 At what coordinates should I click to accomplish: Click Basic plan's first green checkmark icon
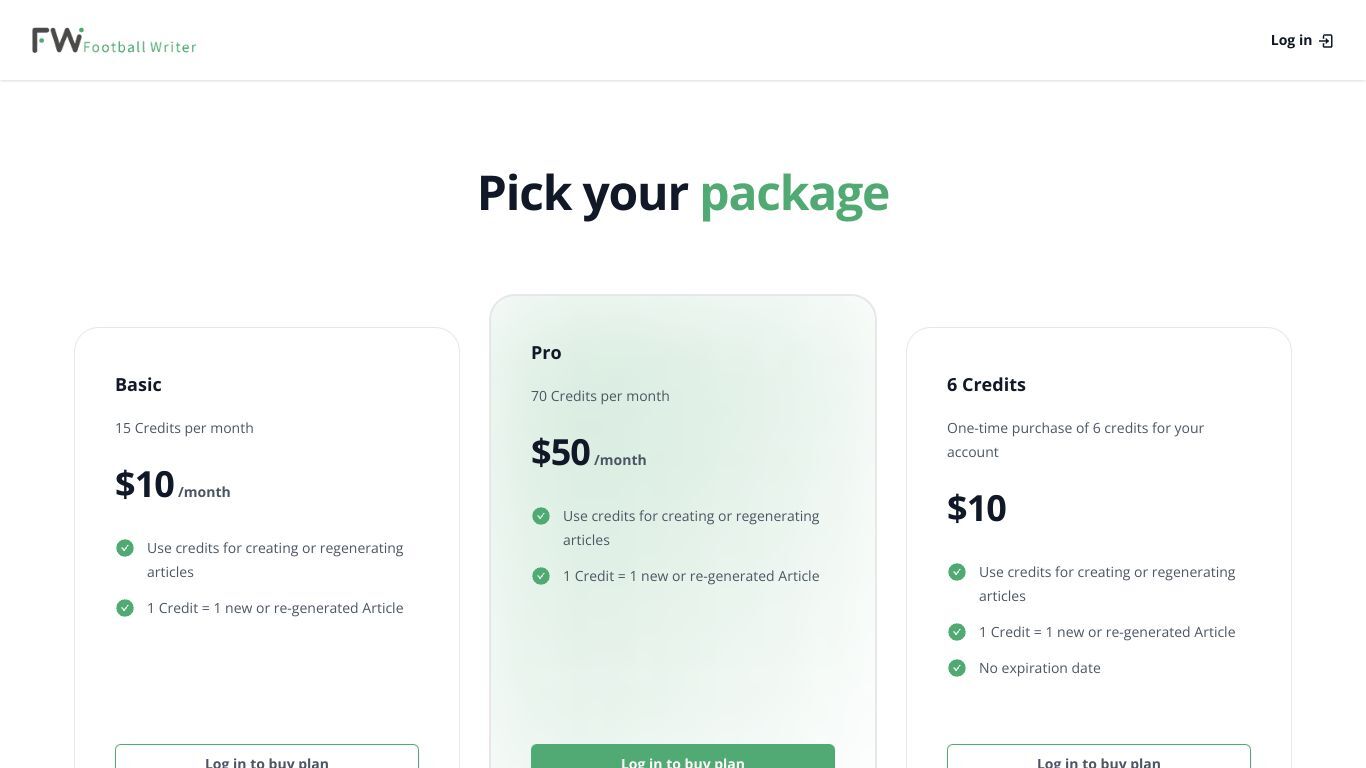click(125, 548)
